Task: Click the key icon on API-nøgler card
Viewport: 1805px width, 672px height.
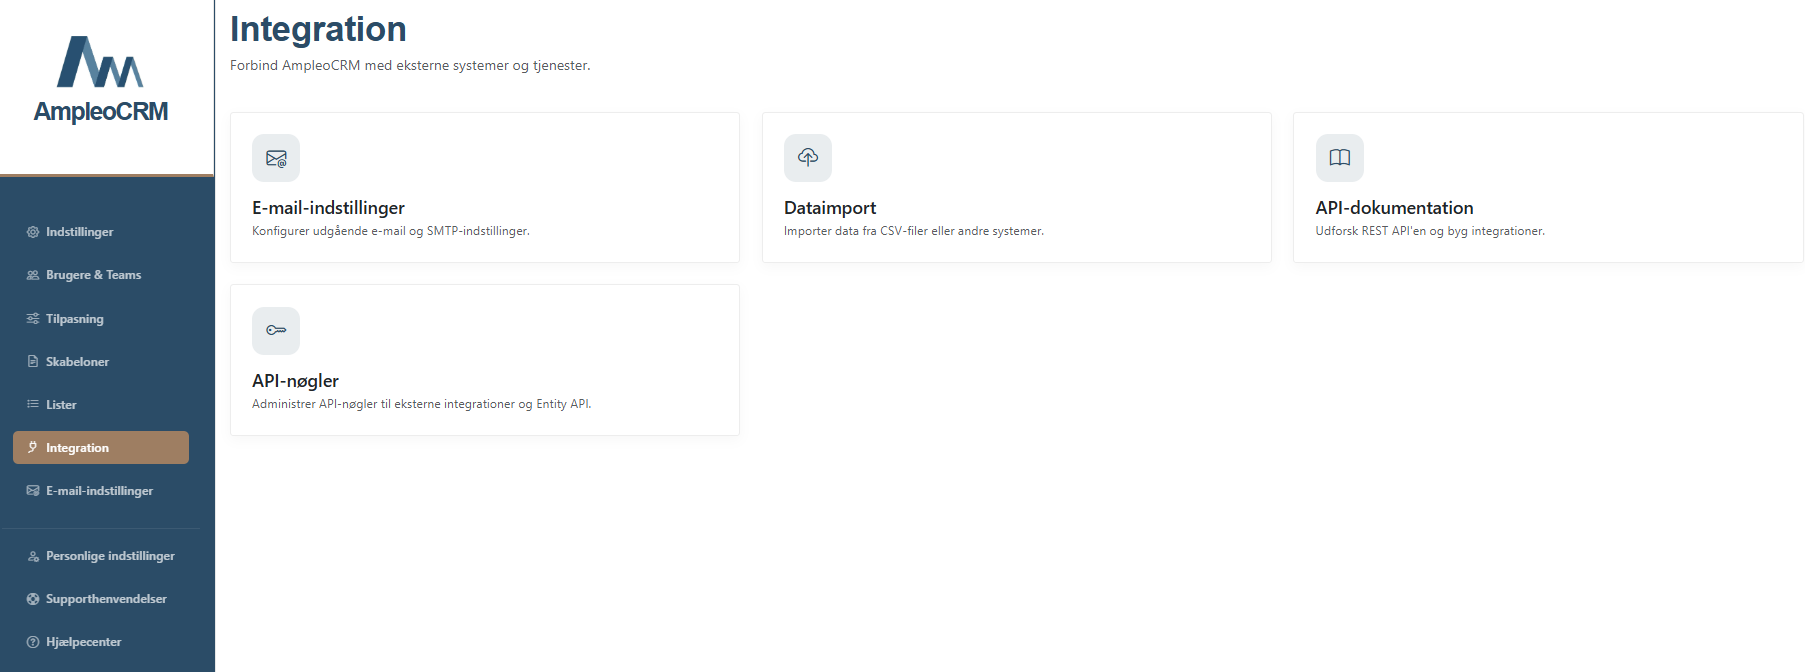Action: pos(276,331)
